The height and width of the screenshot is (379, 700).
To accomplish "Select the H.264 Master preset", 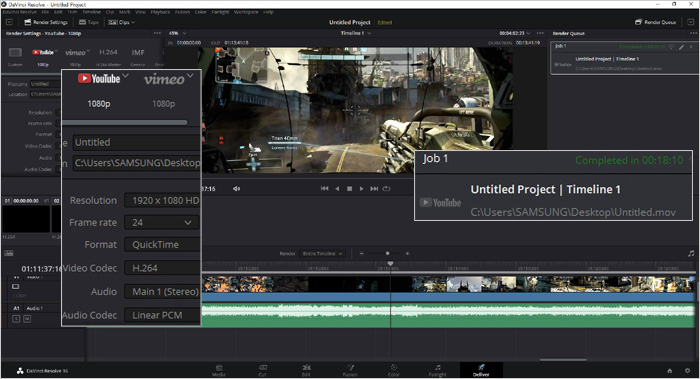I will click(108, 56).
